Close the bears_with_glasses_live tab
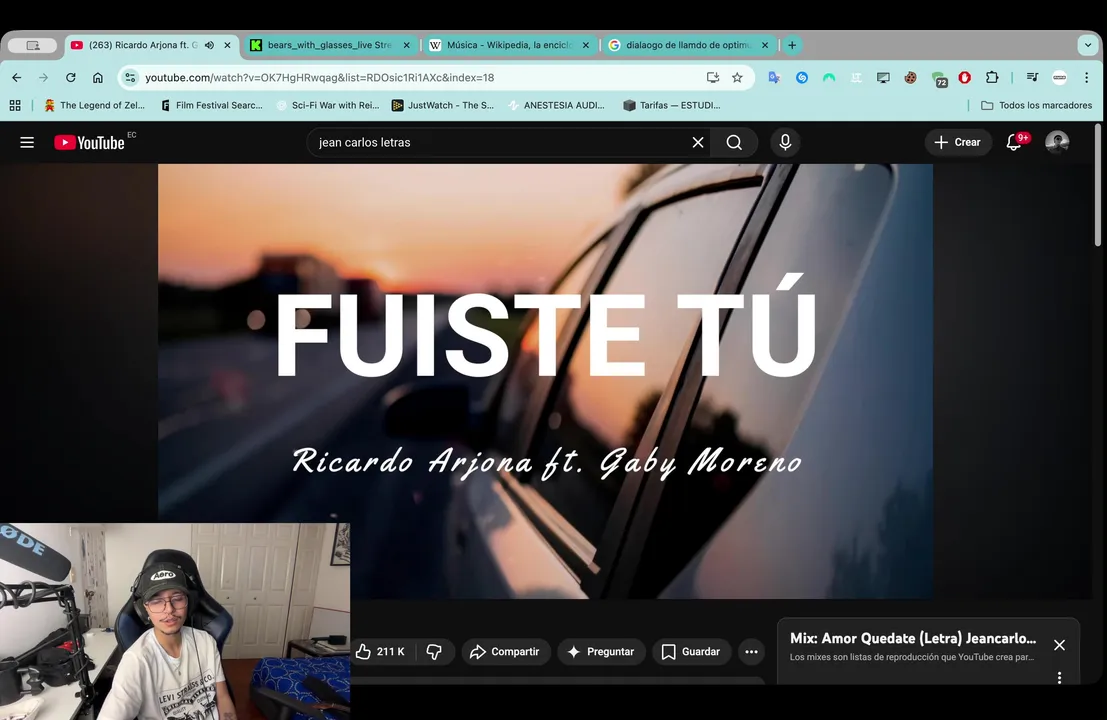Viewport: 1107px width, 720px height. click(x=407, y=45)
